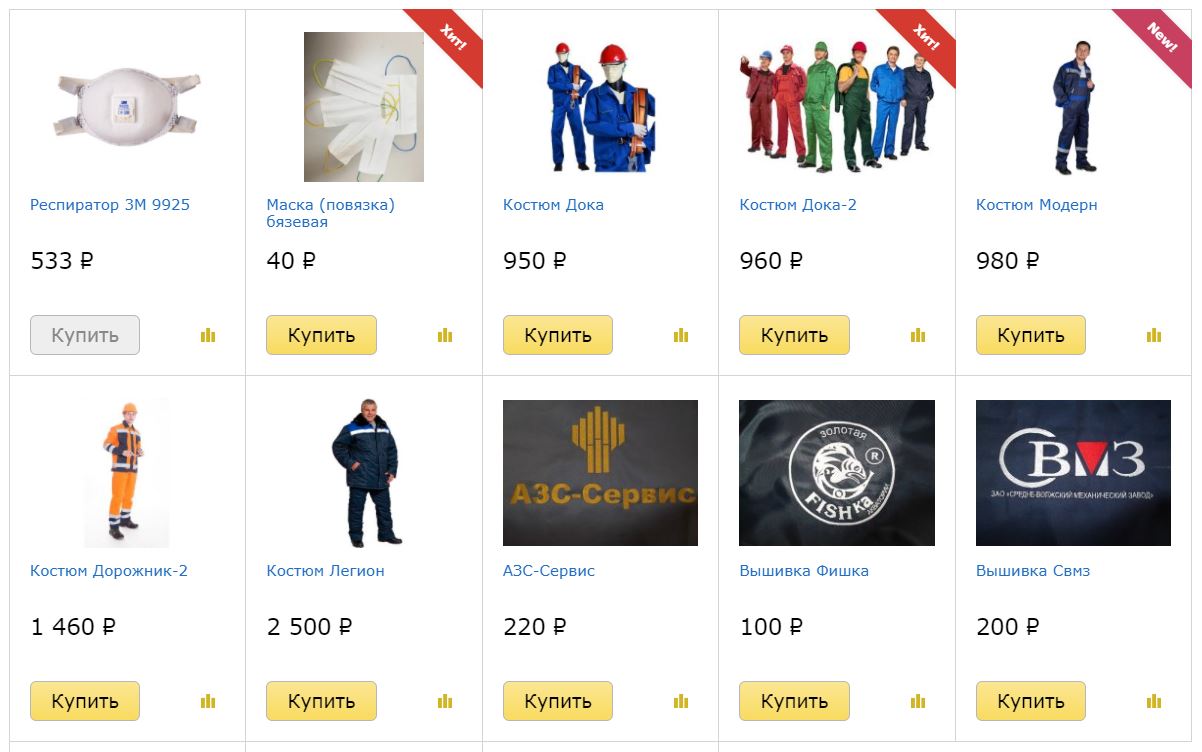Screen dimensions: 1202x752
Task: Click compare chart icon for Костюм Легион
Action: click(445, 702)
